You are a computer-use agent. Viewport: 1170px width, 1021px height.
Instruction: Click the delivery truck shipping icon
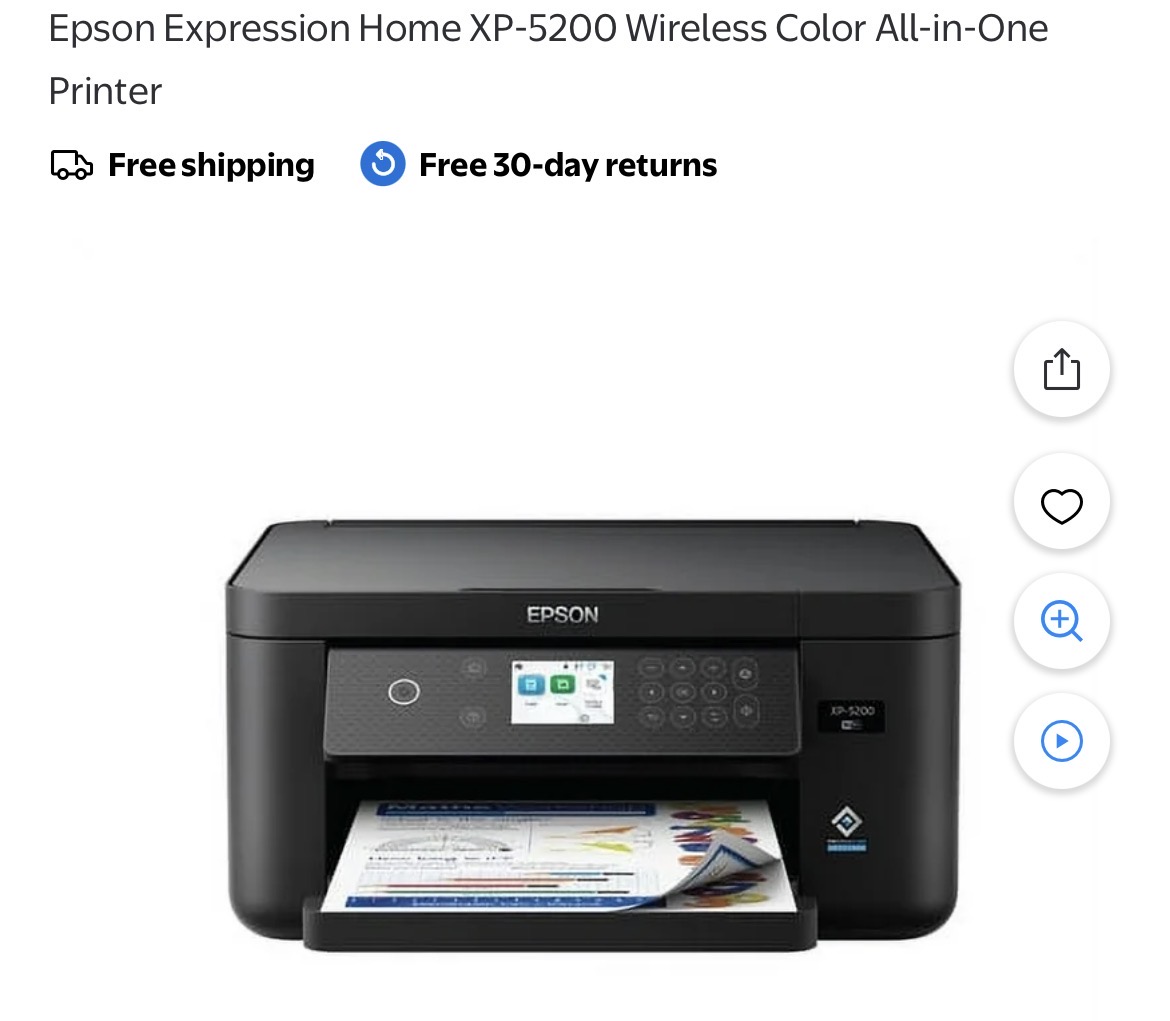72,165
